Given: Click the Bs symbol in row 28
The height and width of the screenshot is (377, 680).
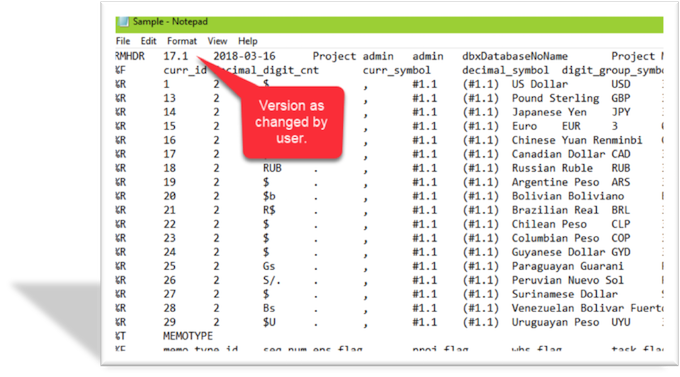Looking at the screenshot, I should pos(269,308).
